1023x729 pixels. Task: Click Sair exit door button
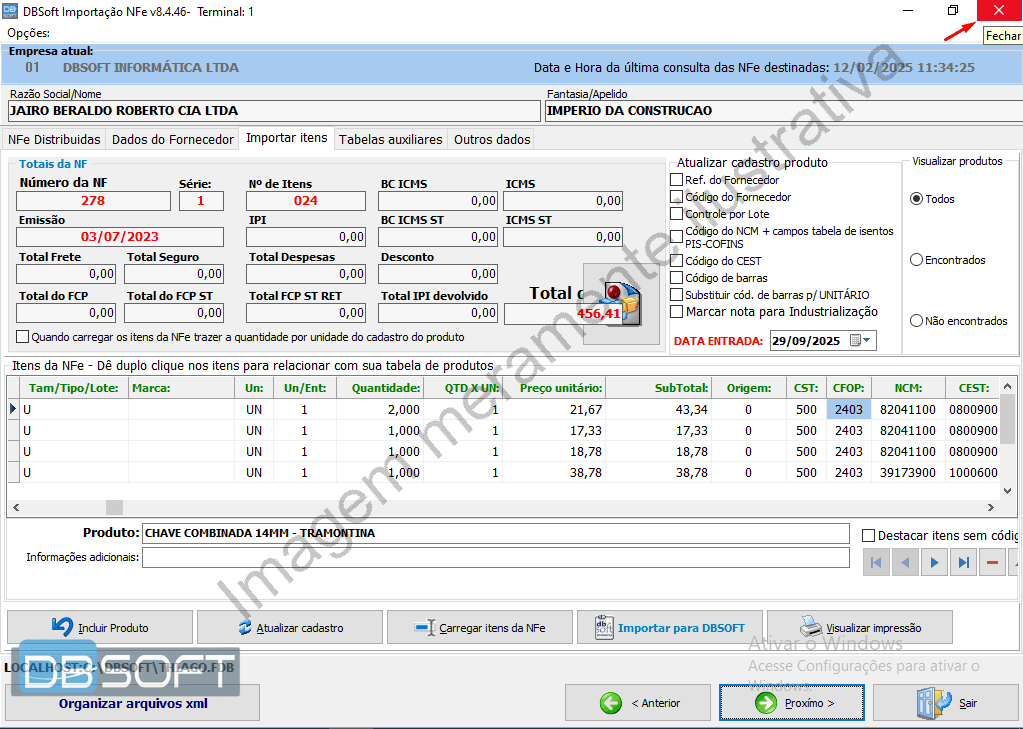pos(945,703)
